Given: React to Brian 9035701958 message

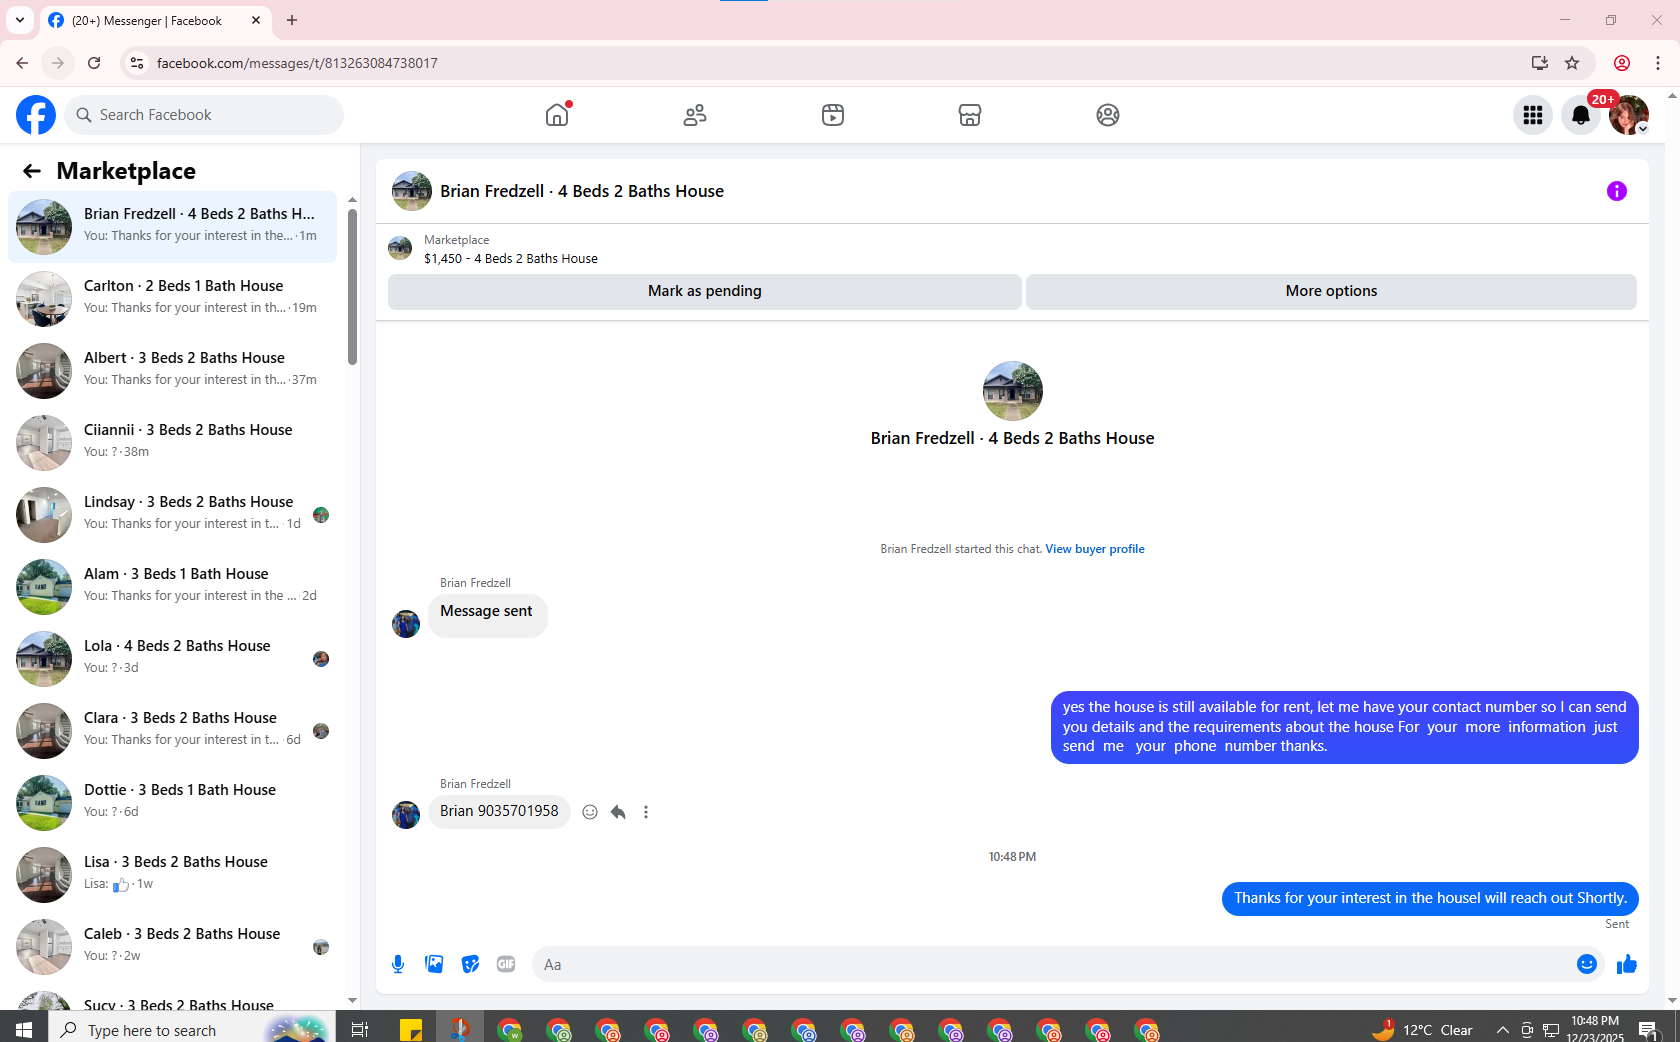Looking at the screenshot, I should pos(590,812).
